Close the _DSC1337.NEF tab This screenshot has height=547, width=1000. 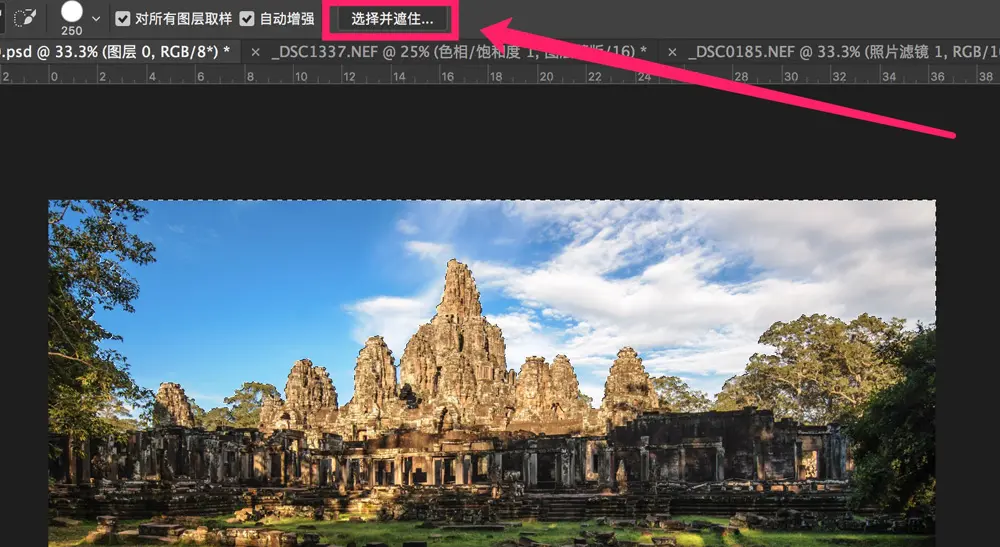(x=255, y=52)
